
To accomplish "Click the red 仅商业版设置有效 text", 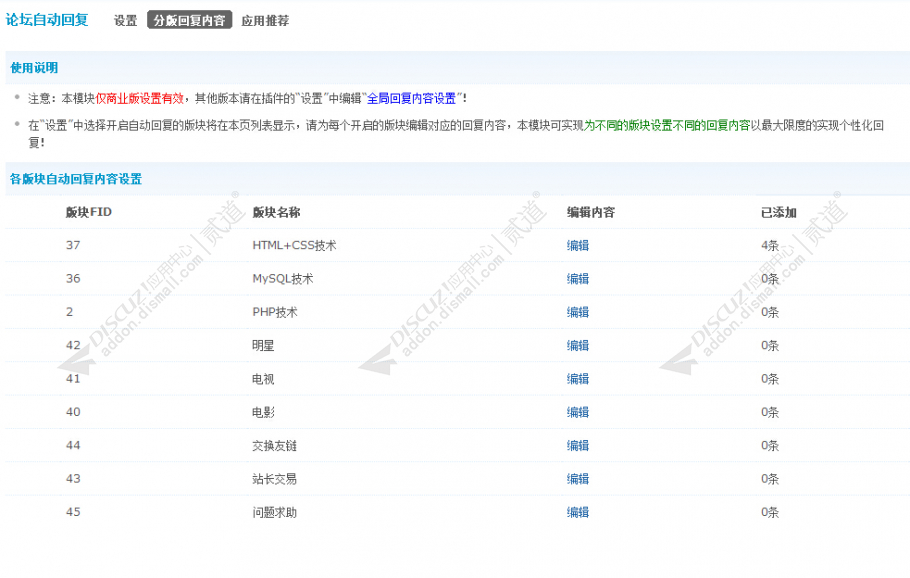I will (x=139, y=99).
